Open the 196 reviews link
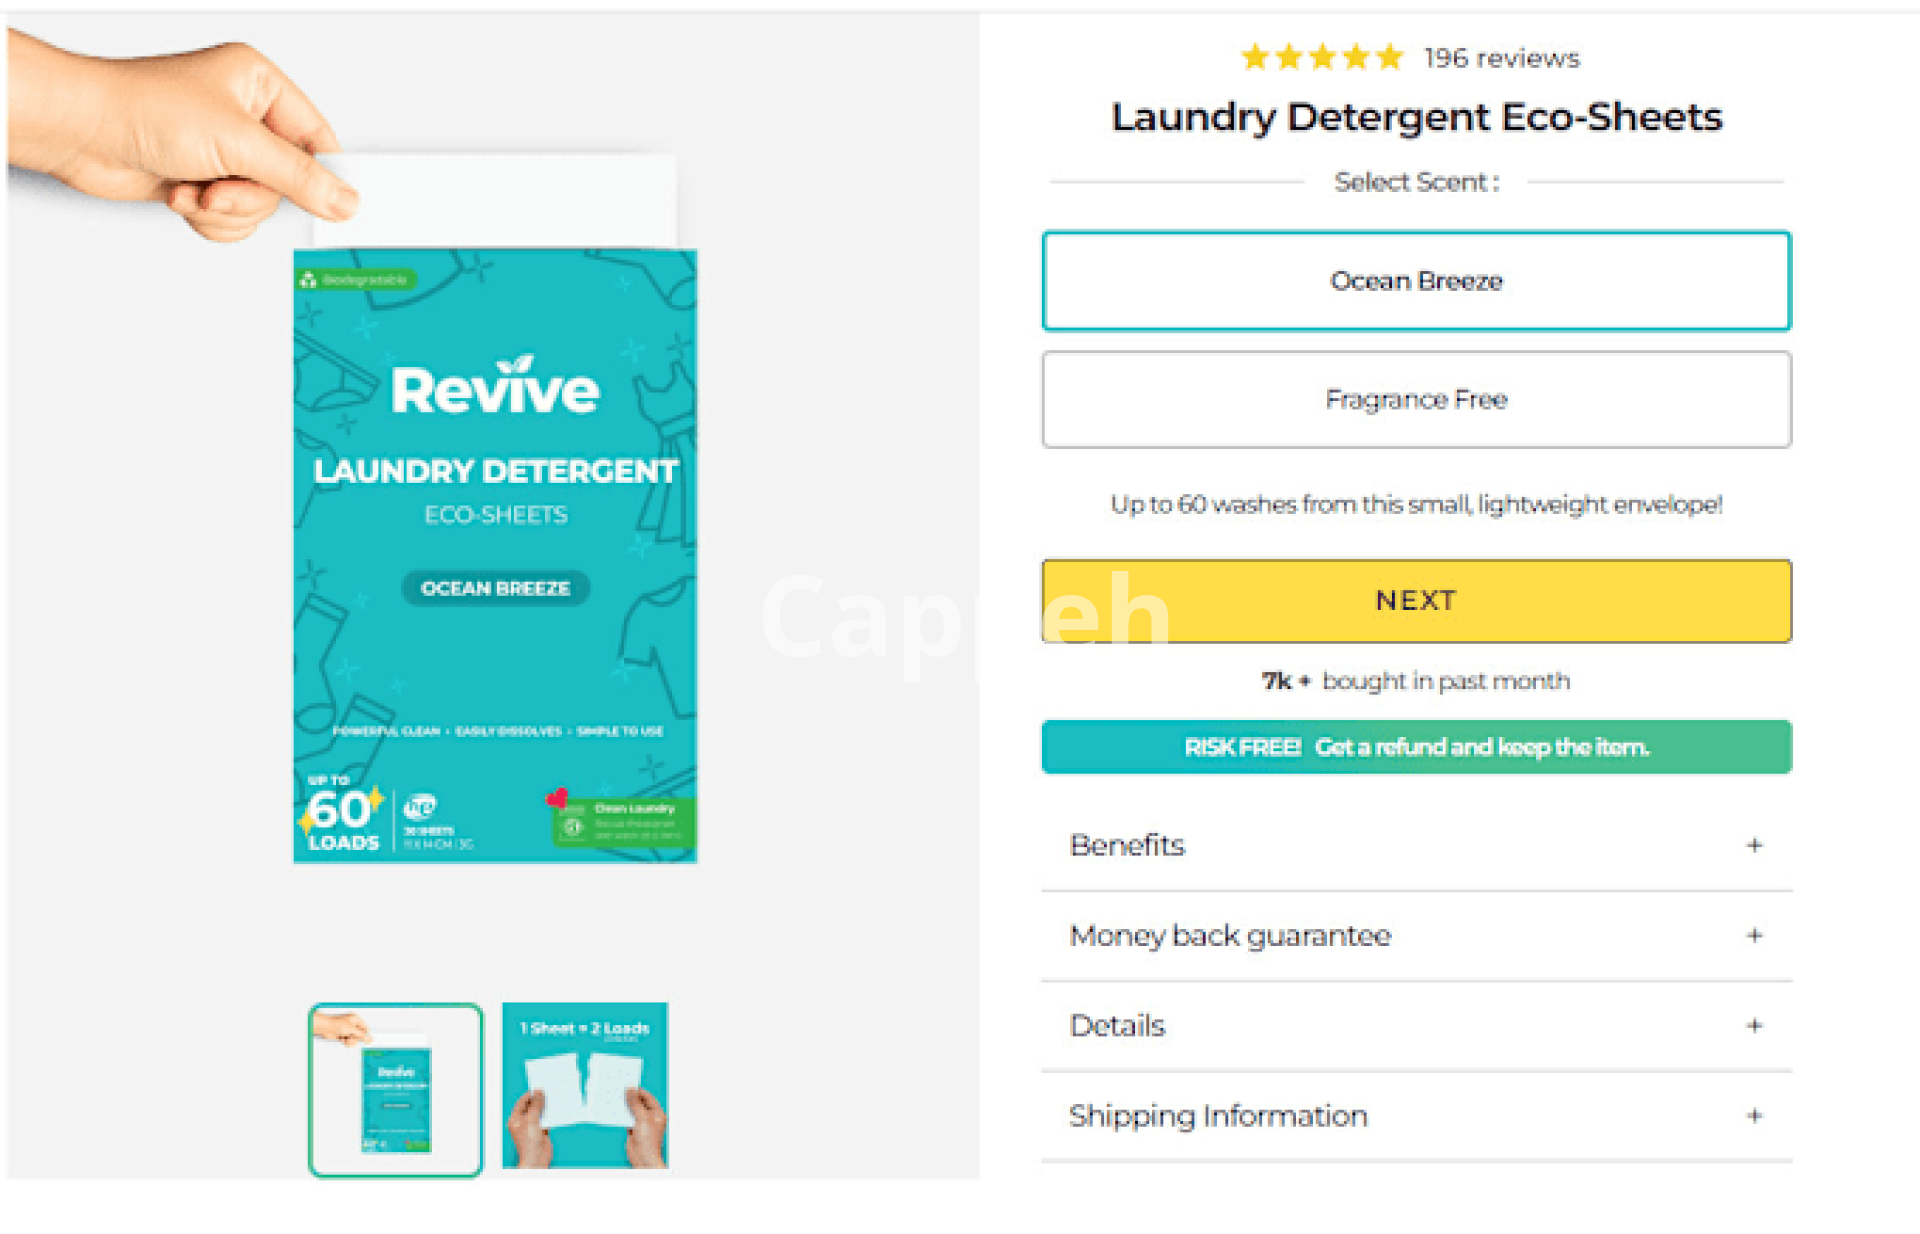Screen dimensions: 1920x1234 tap(1502, 58)
